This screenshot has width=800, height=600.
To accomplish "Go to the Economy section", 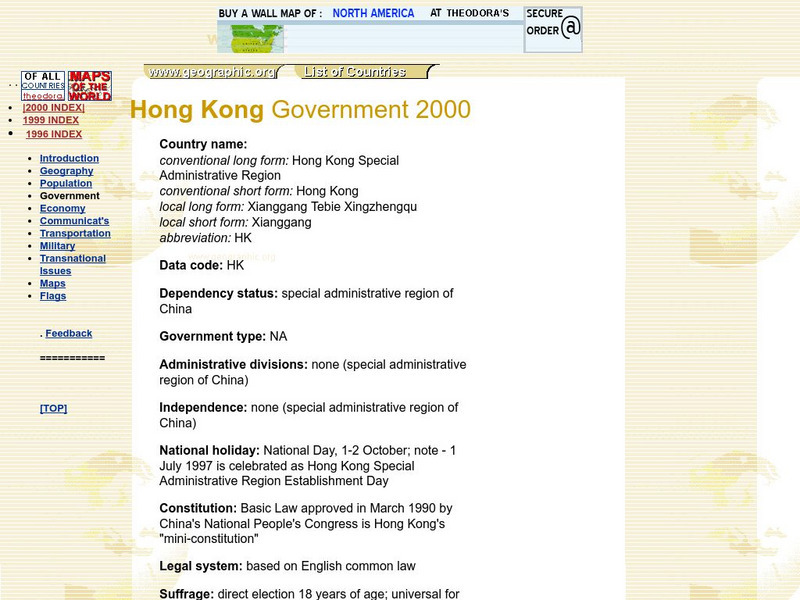I will click(x=62, y=208).
